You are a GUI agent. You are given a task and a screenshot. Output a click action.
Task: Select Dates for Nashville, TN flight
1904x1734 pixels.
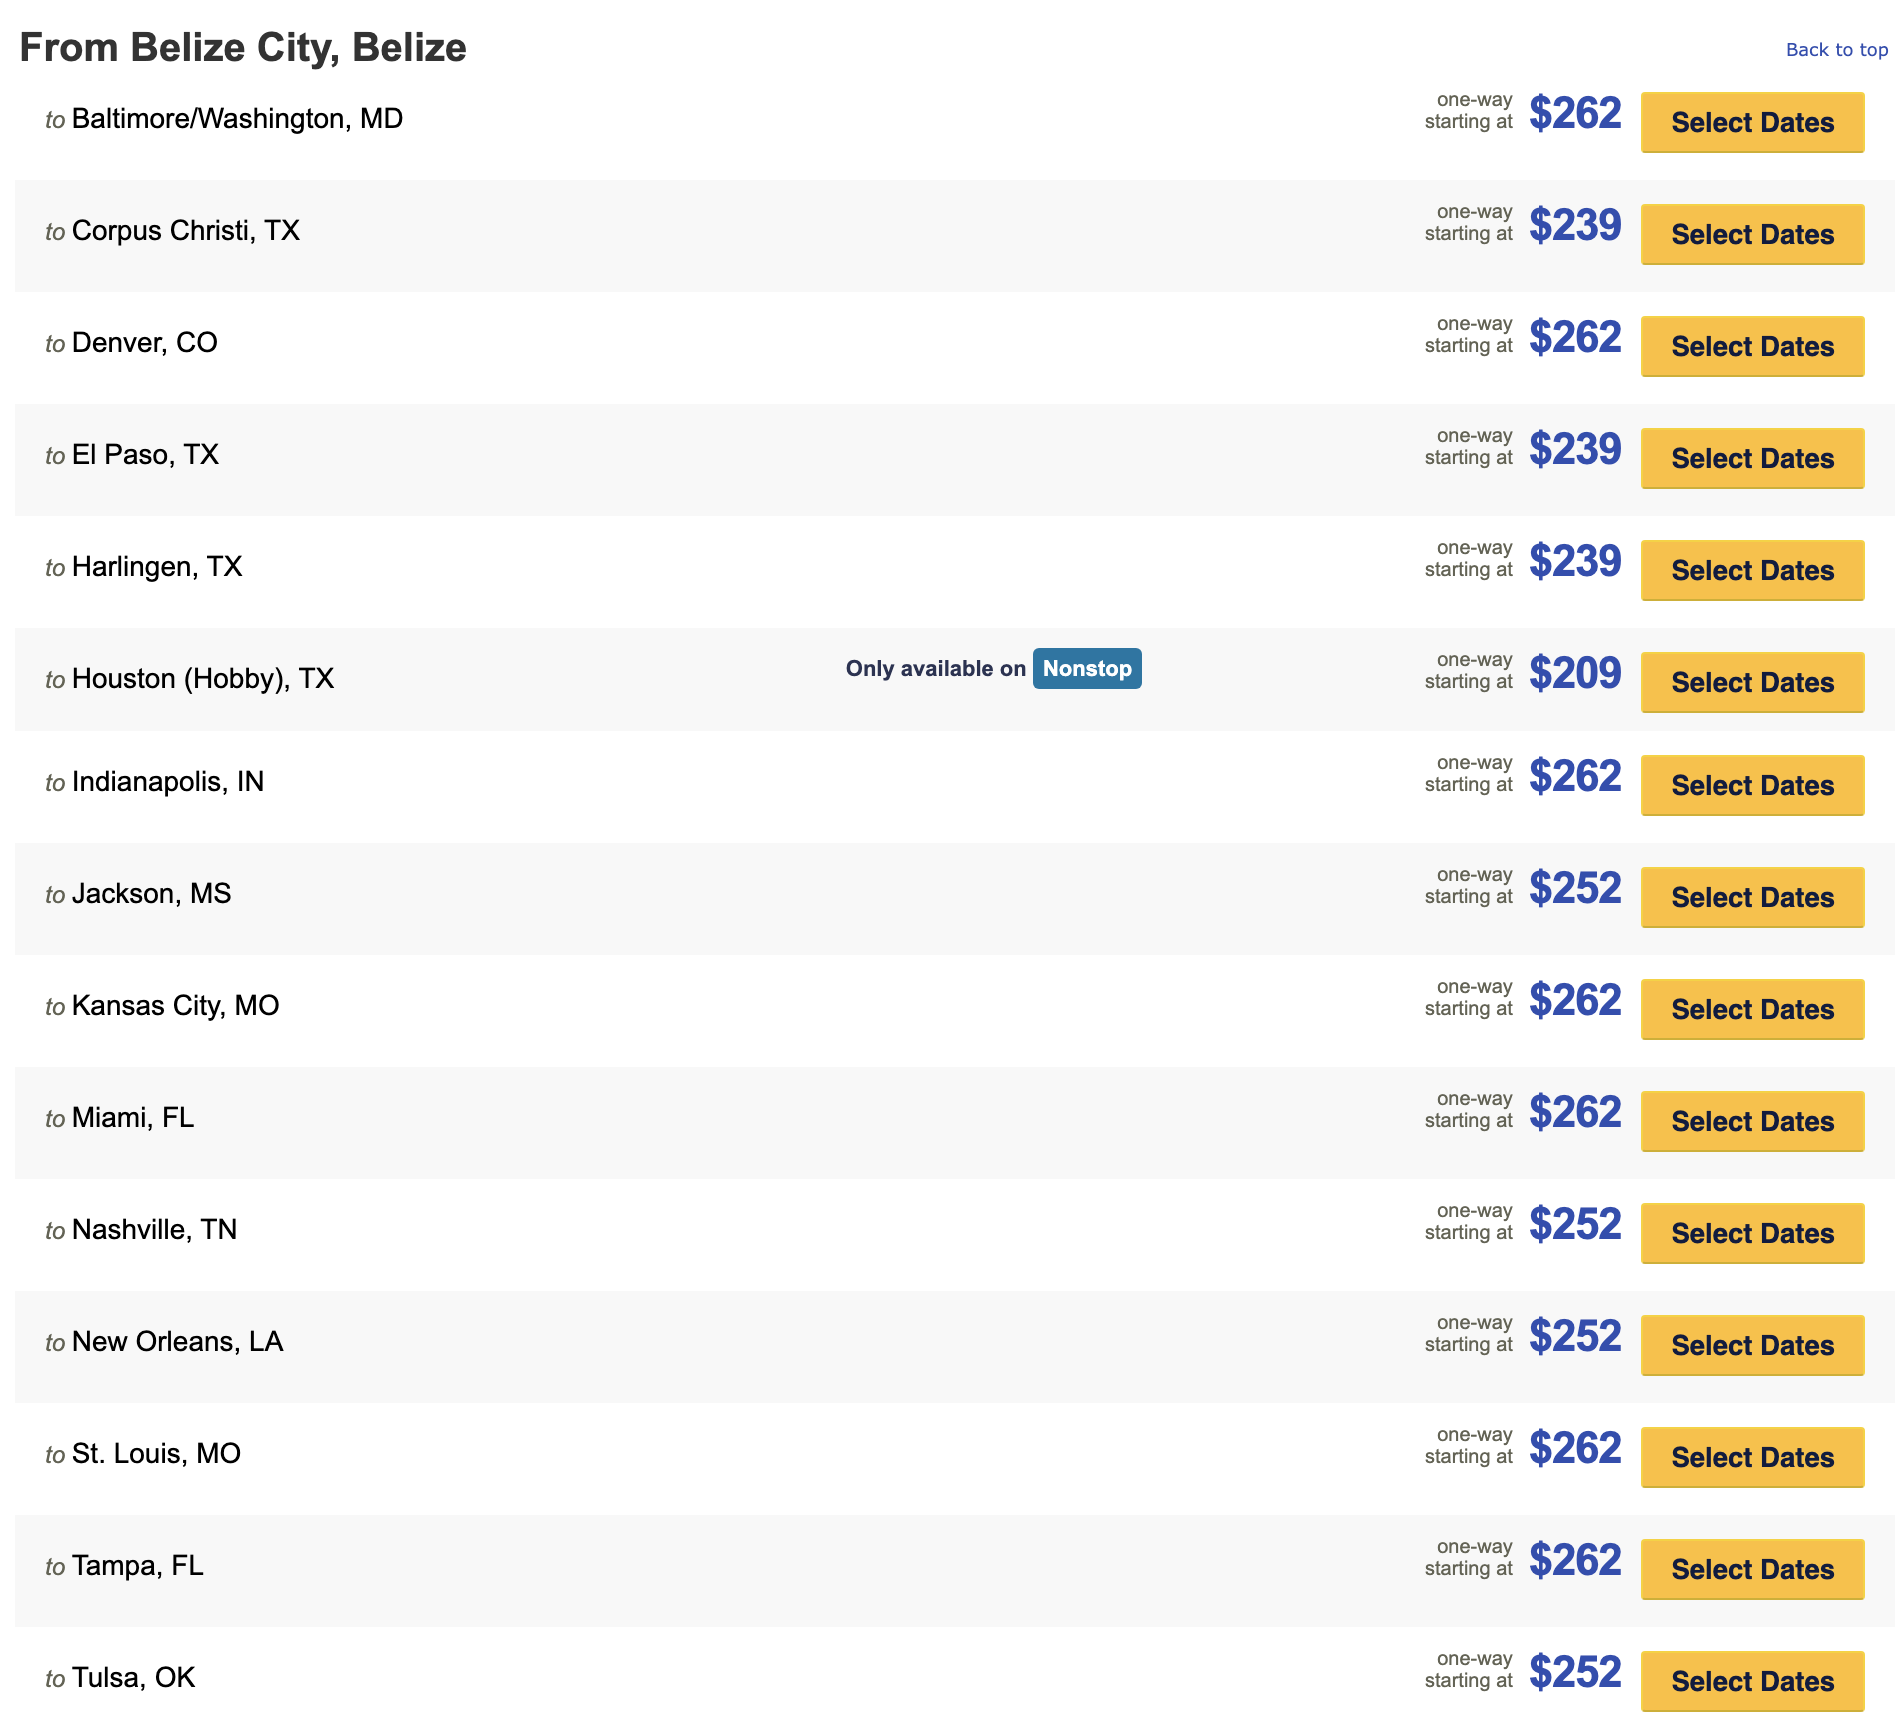click(1752, 1234)
